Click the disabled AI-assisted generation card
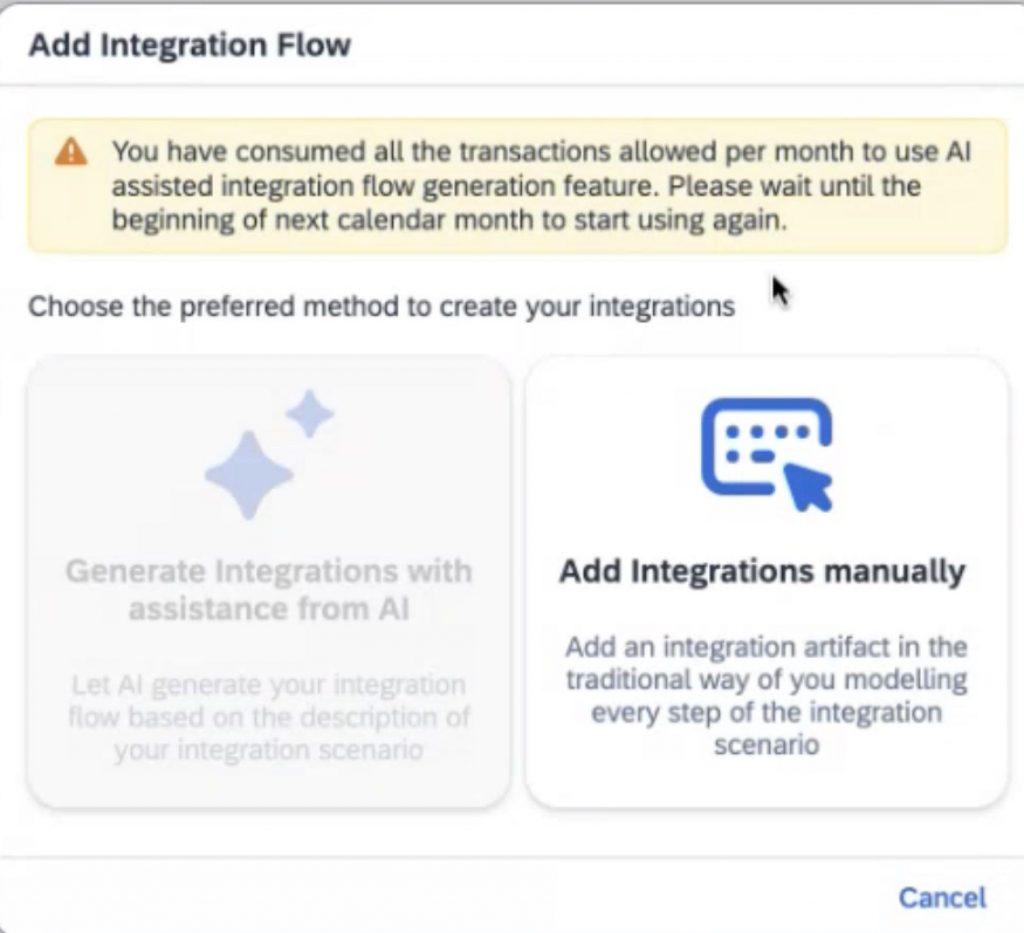 point(268,582)
